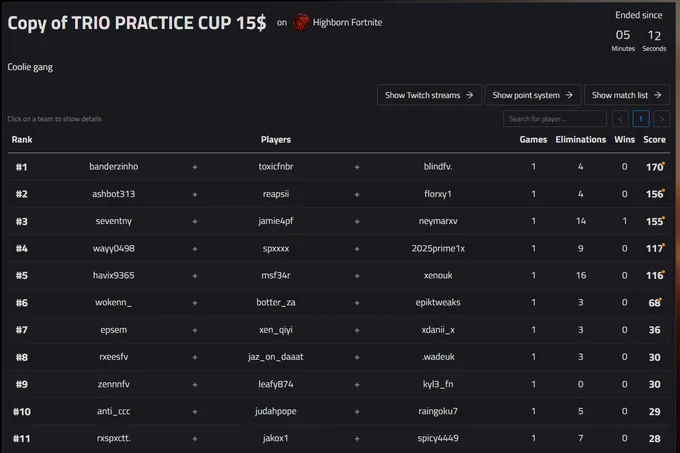Expand rank #5 team havix9365 row
This screenshot has height=453, width=680.
click(339, 275)
